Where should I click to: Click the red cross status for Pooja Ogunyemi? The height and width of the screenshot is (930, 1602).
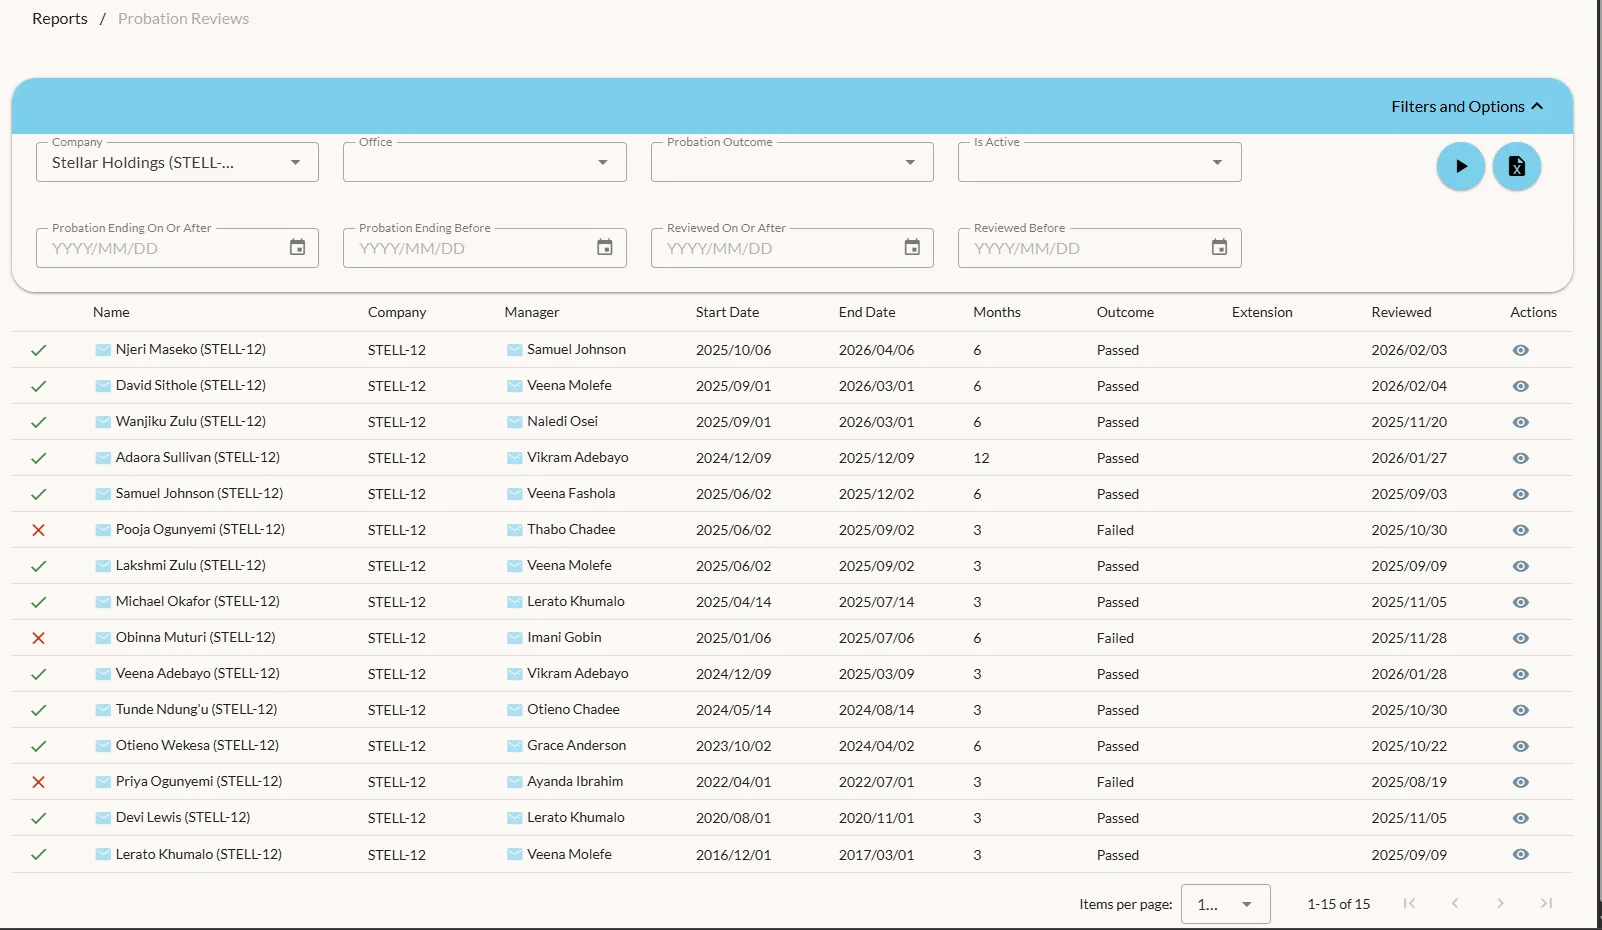(38, 530)
